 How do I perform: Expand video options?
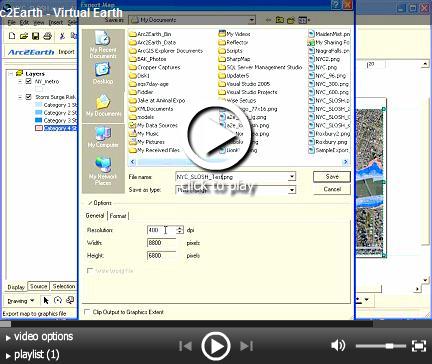(39, 337)
